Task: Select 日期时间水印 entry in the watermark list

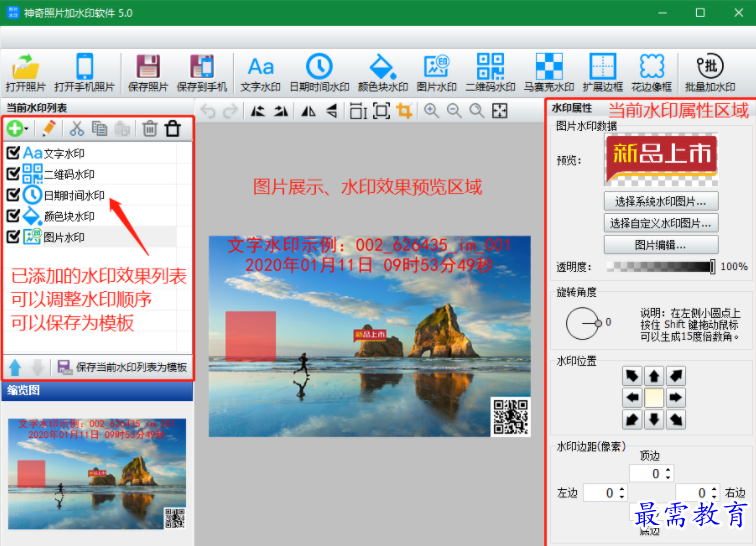Action: pos(73,195)
